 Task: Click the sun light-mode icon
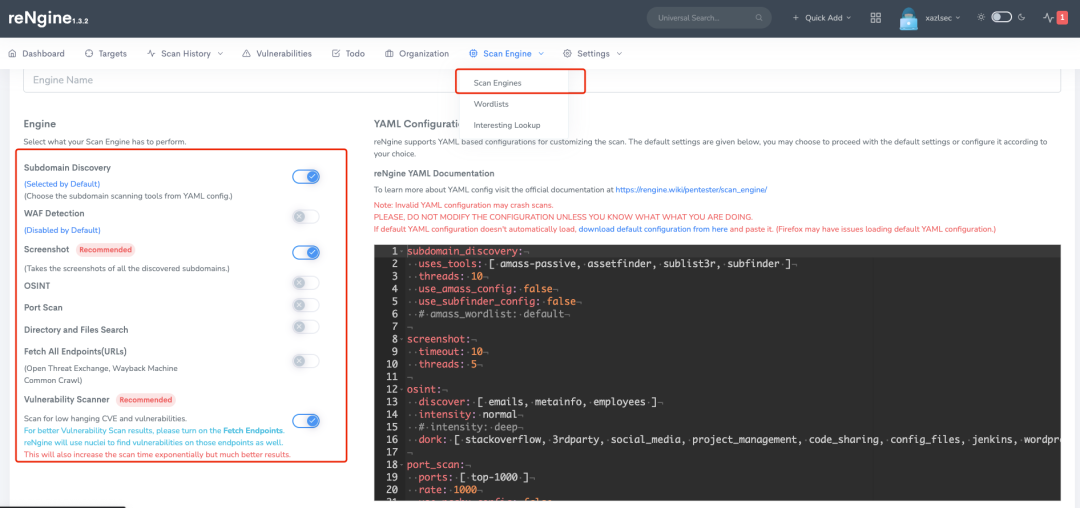click(982, 17)
